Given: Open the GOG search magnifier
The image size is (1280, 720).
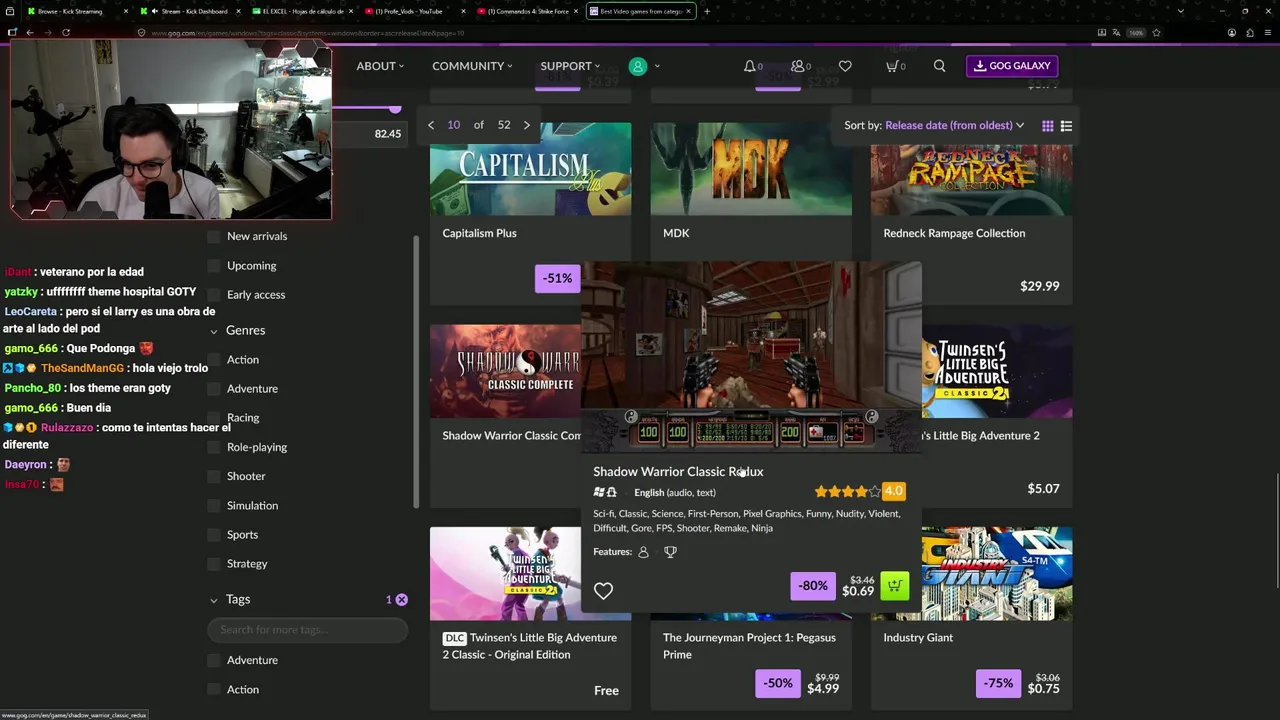Looking at the screenshot, I should [x=939, y=66].
